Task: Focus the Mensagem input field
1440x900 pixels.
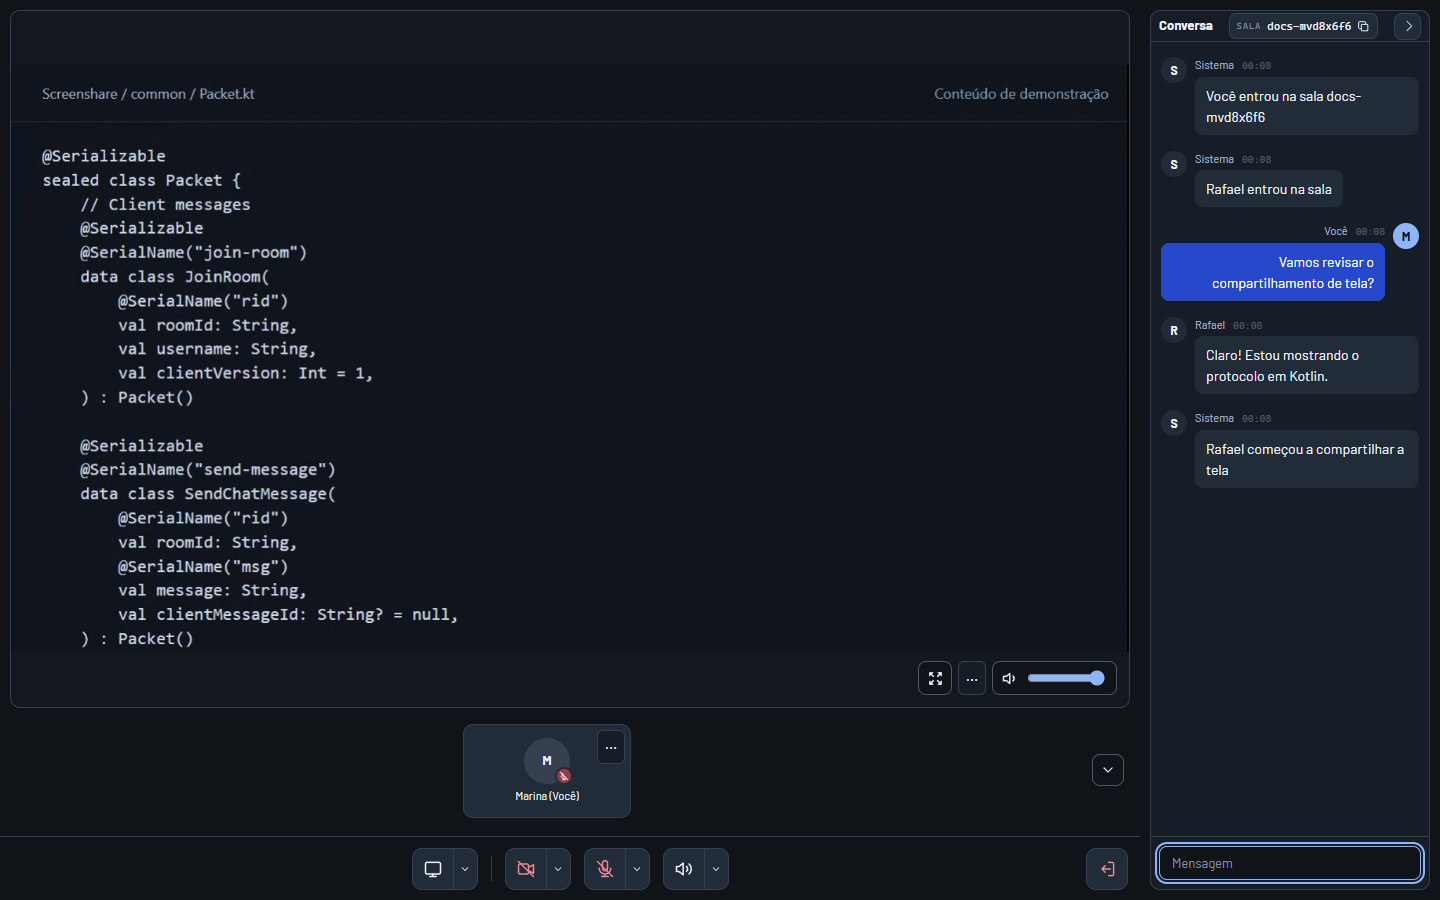Action: (1290, 863)
